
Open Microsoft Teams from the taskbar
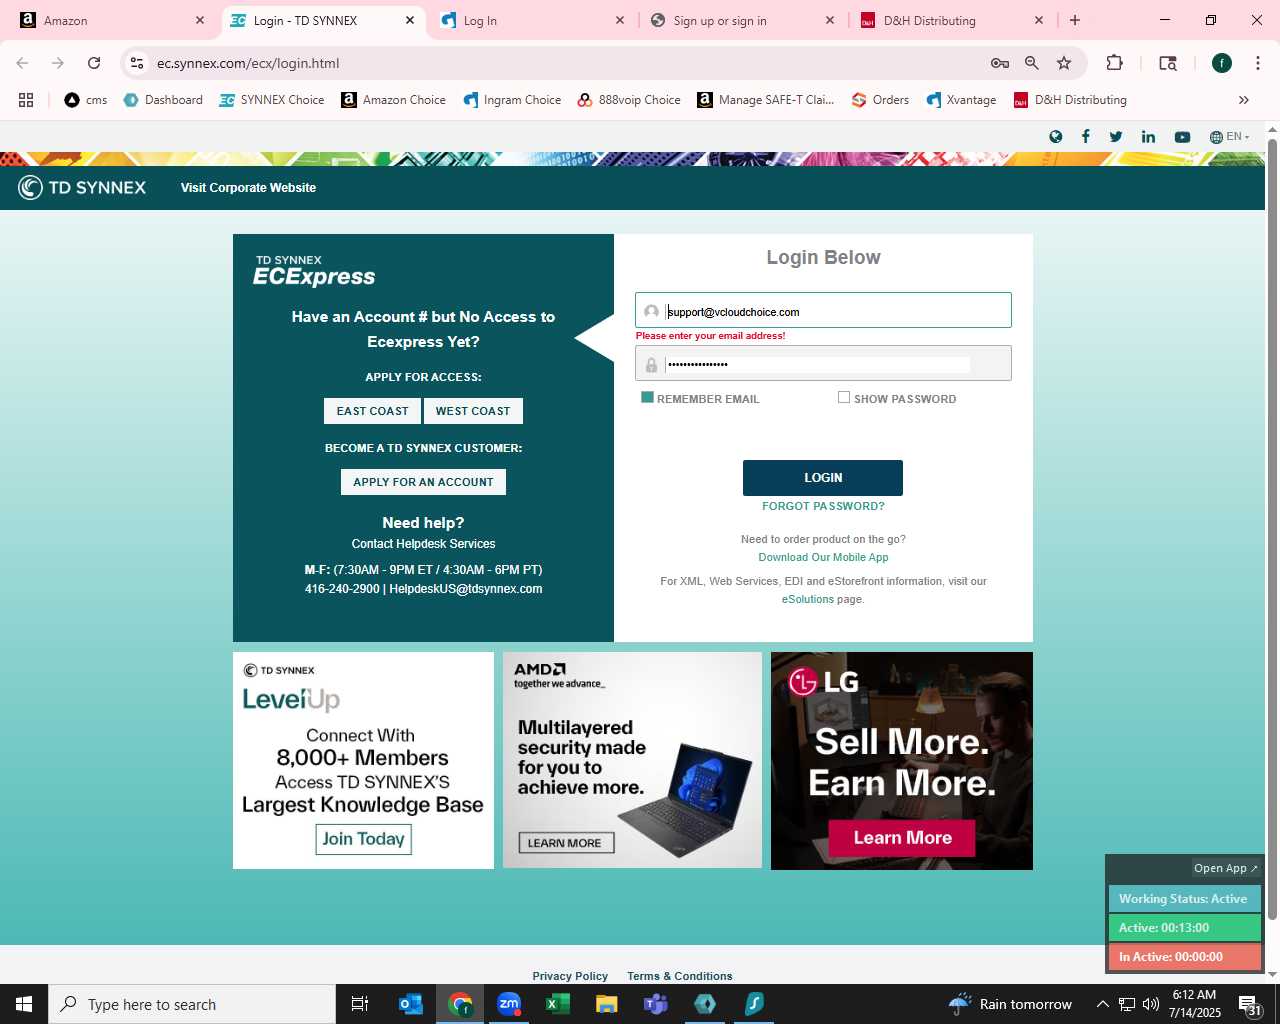[656, 1004]
